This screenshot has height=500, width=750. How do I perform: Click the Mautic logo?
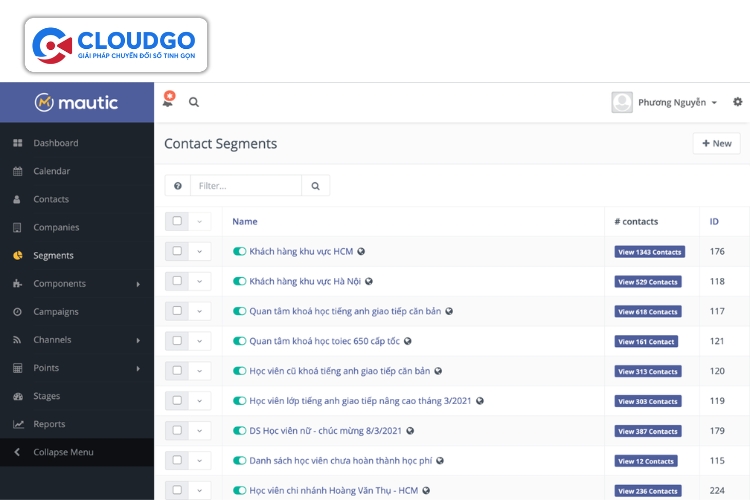coord(77,103)
